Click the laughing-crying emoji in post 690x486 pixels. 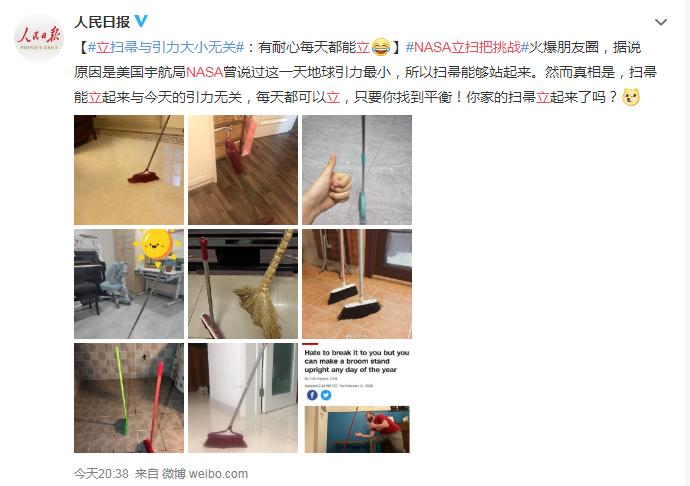click(381, 47)
